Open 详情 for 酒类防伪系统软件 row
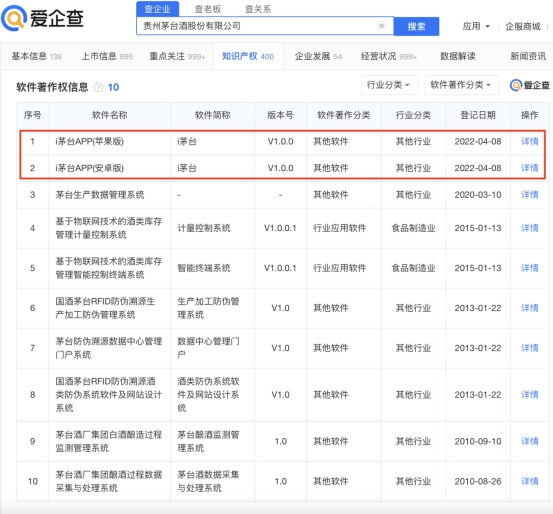The height and width of the screenshot is (514, 553). pyautogui.click(x=530, y=394)
